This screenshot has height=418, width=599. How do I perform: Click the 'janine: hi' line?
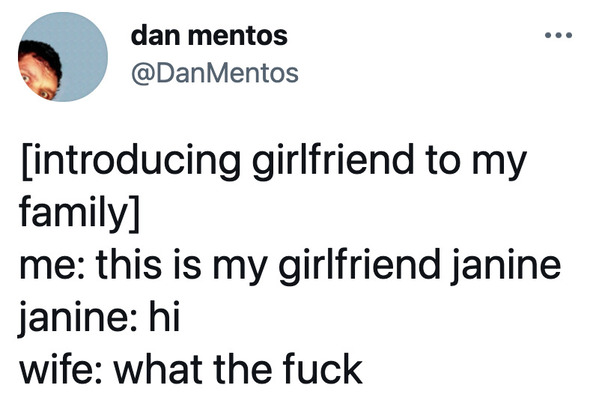pos(99,318)
